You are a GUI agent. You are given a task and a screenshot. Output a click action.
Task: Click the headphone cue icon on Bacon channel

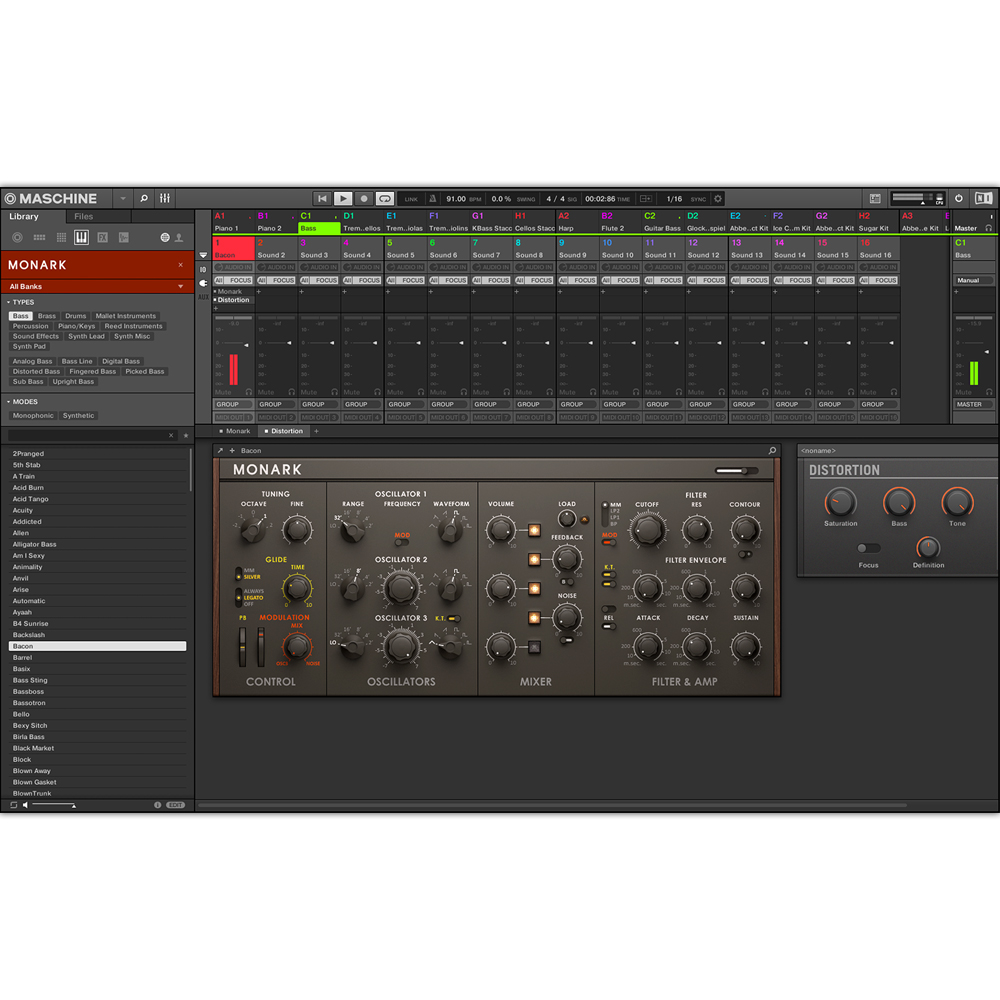[x=249, y=392]
